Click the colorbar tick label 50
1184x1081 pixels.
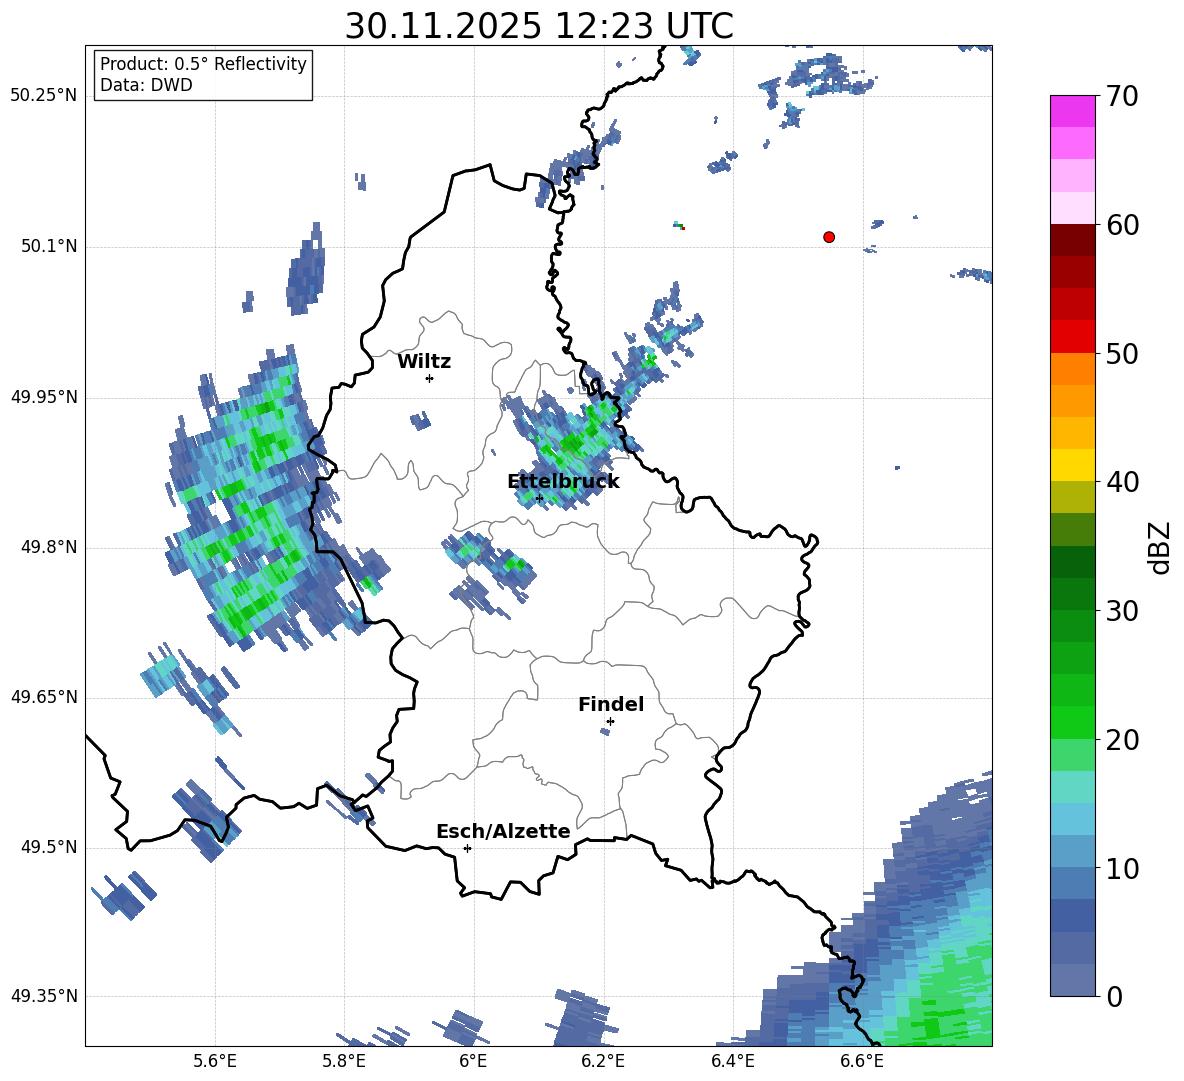click(1122, 354)
